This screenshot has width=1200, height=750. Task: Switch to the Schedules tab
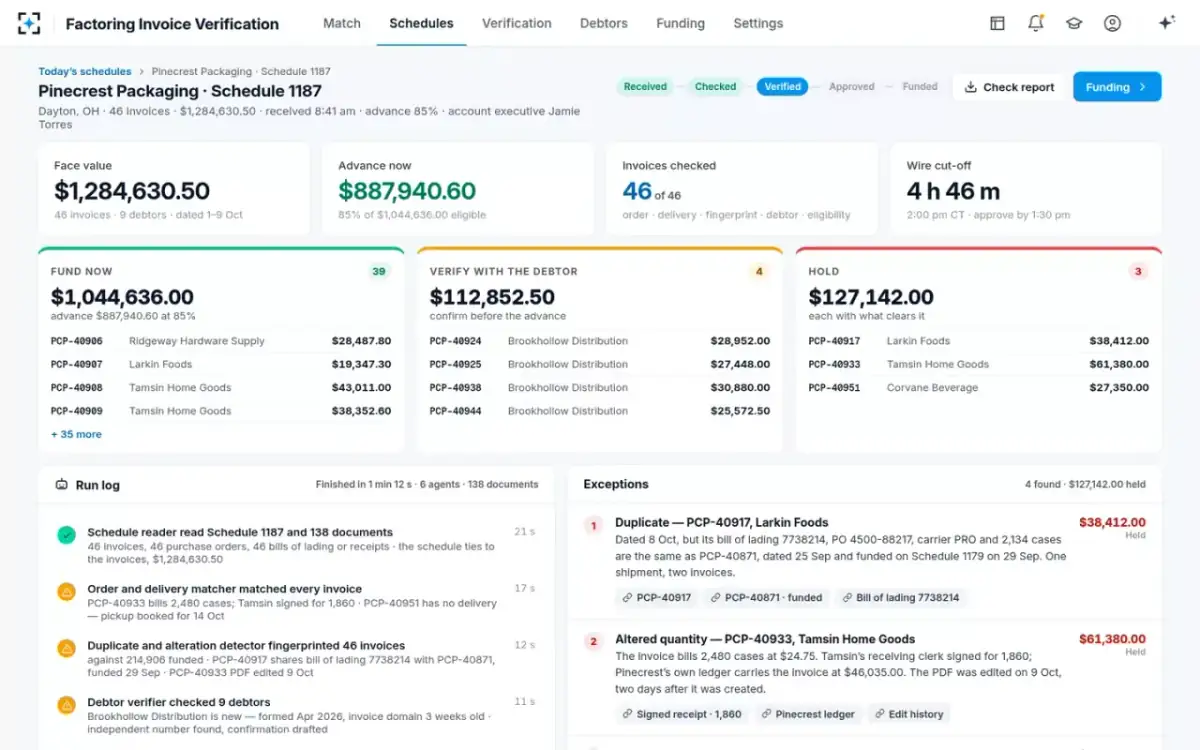[421, 23]
